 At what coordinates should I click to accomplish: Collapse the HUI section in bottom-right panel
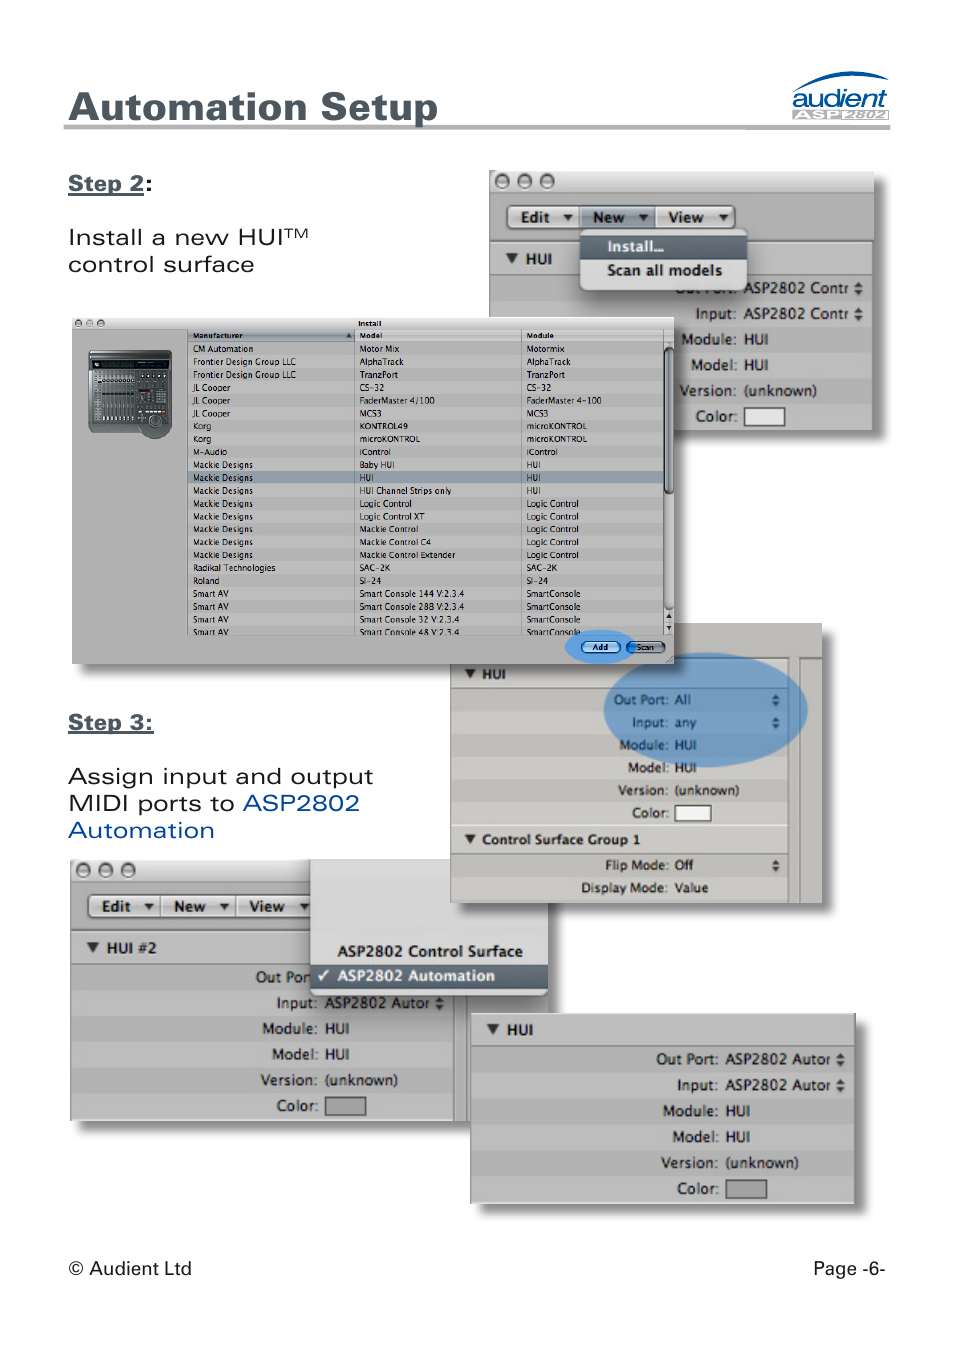493,1029
